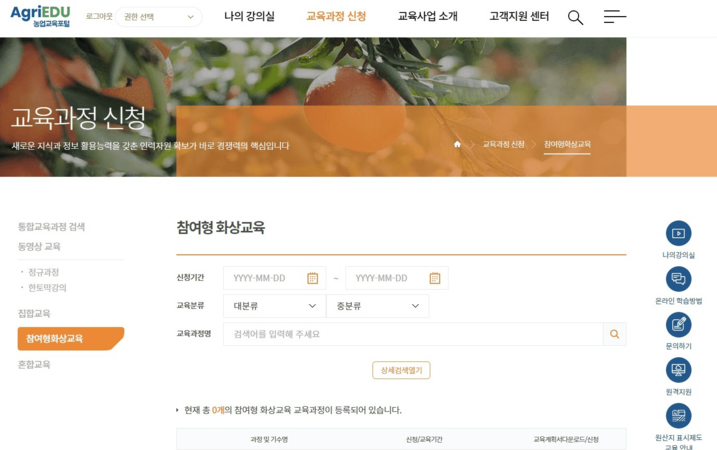Focus the end date YYYY-MM-DD field
The image size is (717, 450).
[x=397, y=278]
